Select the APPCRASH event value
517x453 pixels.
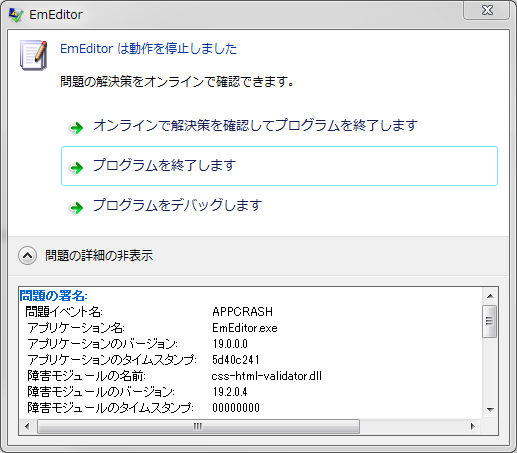[x=242, y=312]
